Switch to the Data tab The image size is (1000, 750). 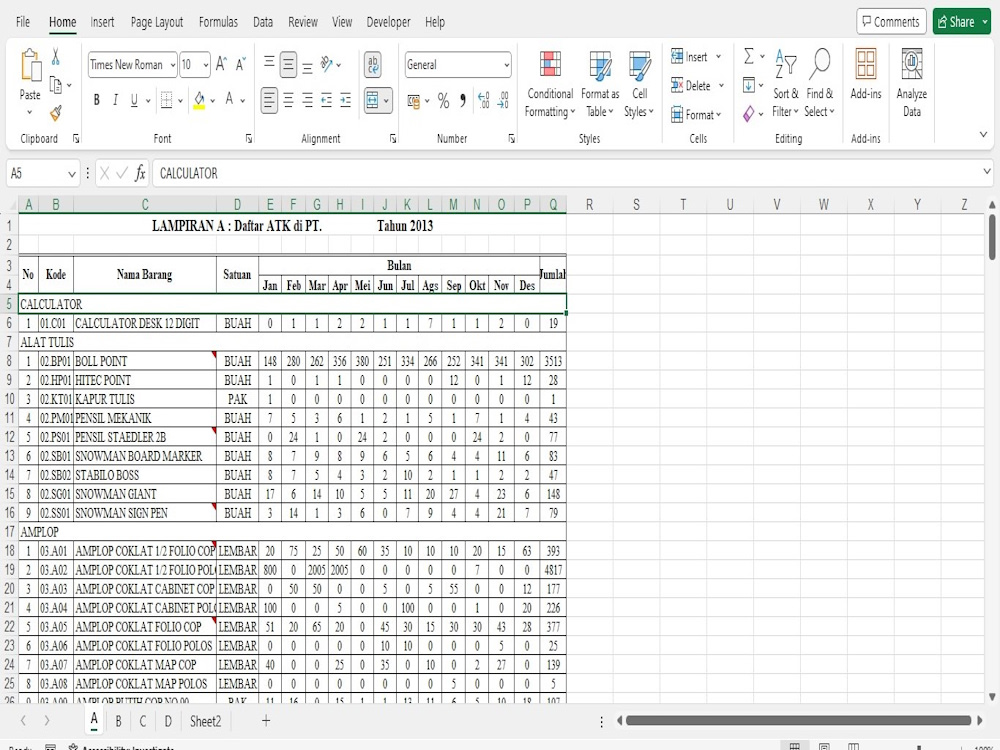click(x=263, y=22)
